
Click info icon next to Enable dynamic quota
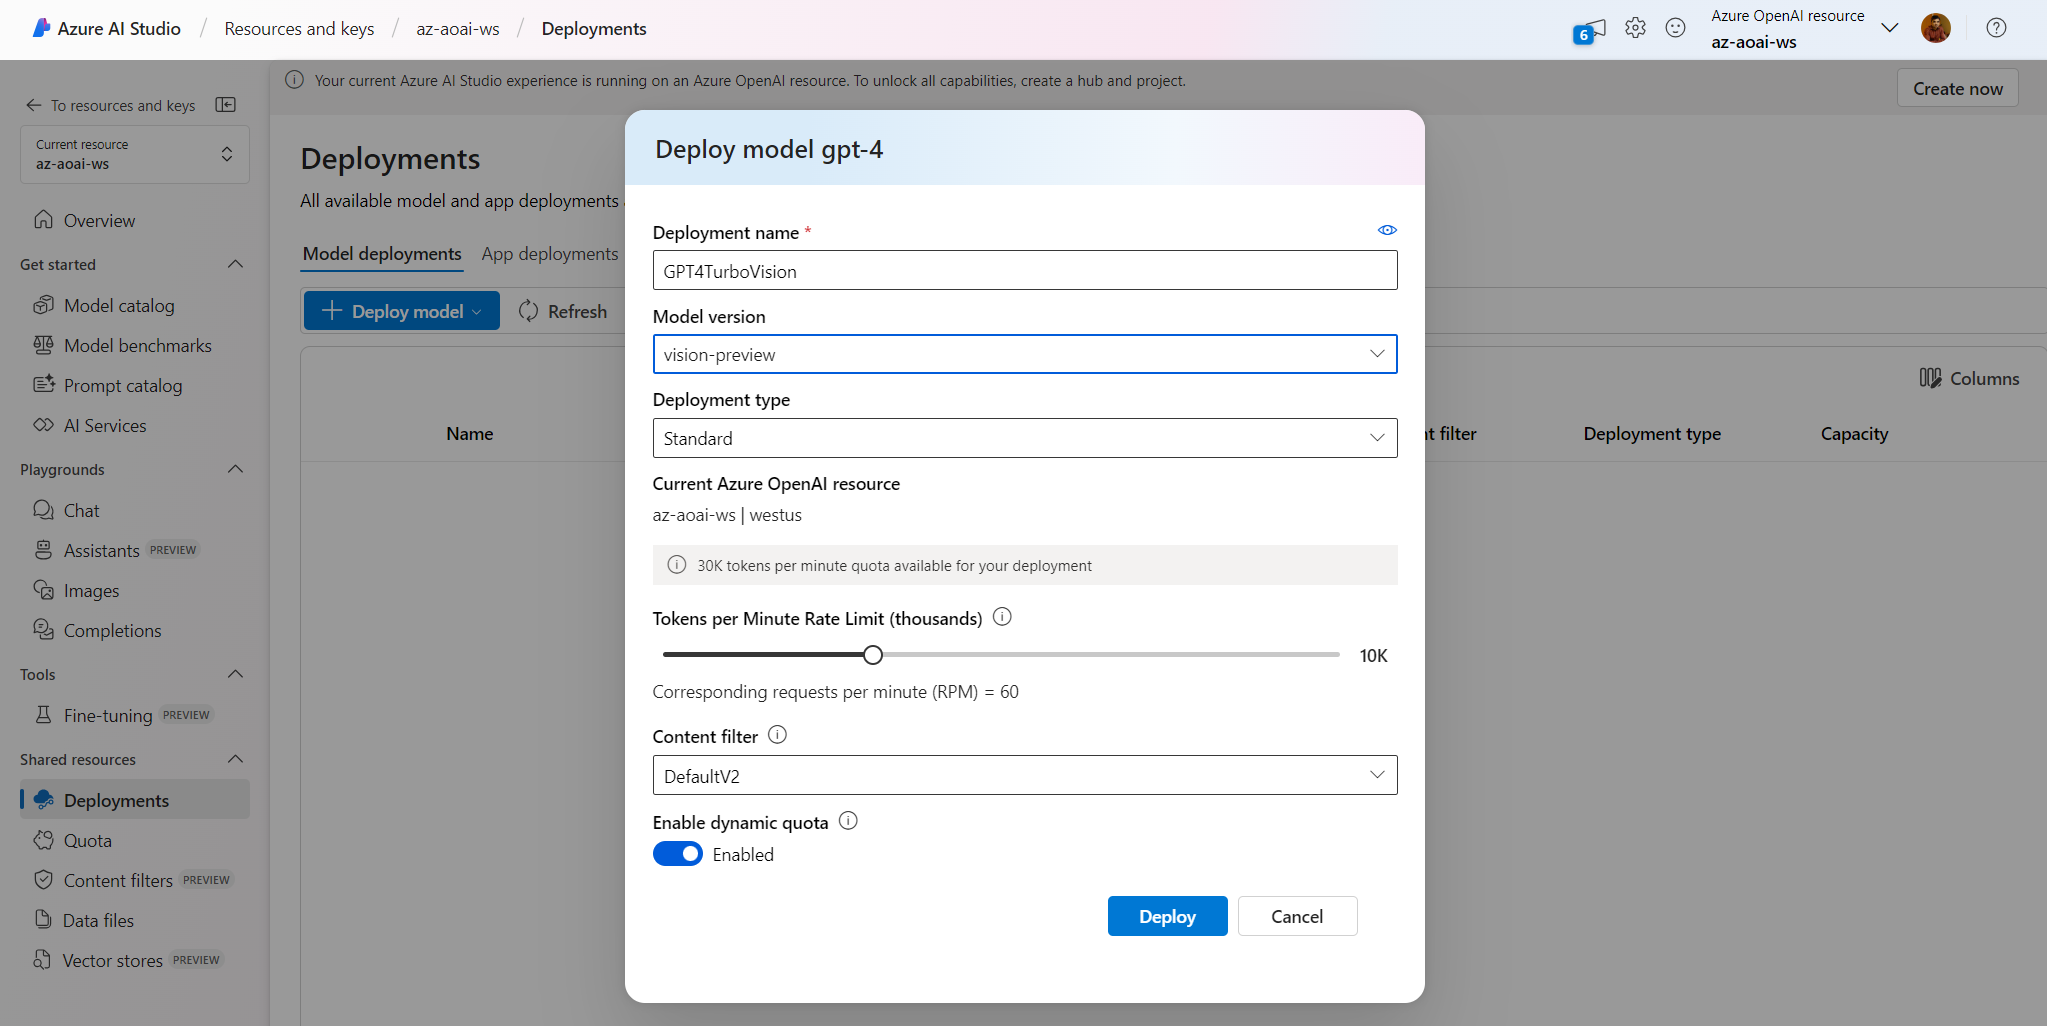[848, 821]
